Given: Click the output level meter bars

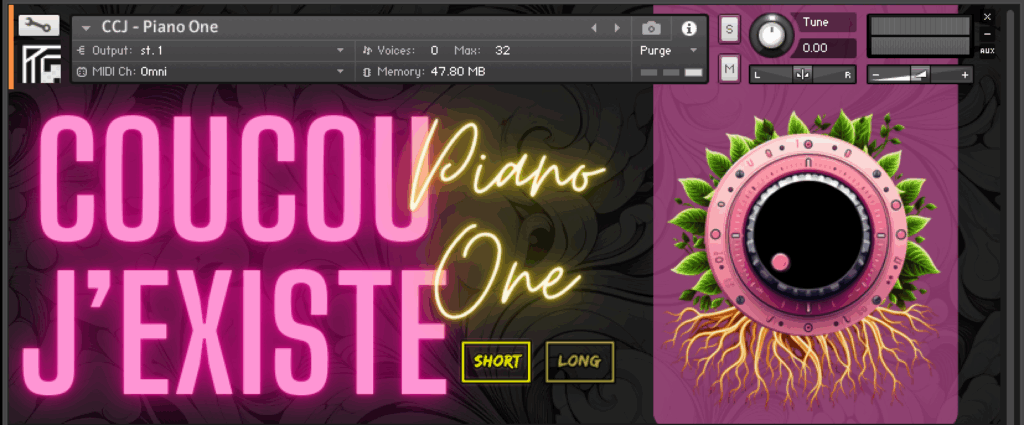Looking at the screenshot, I should 920,36.
